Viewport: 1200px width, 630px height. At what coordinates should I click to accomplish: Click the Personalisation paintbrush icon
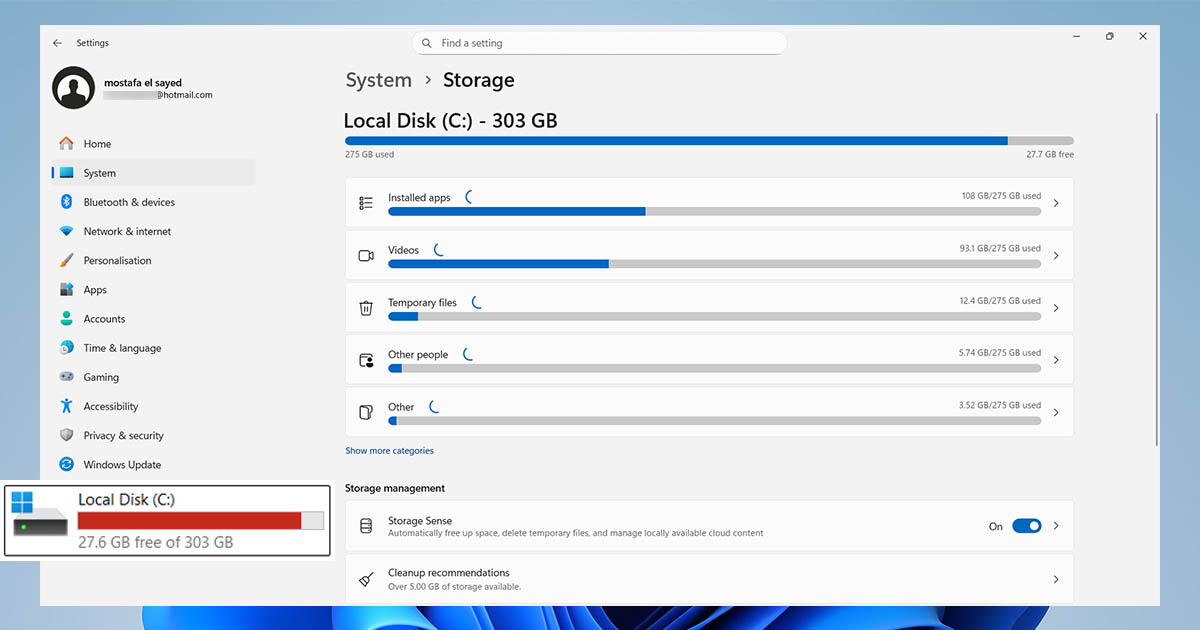point(66,260)
